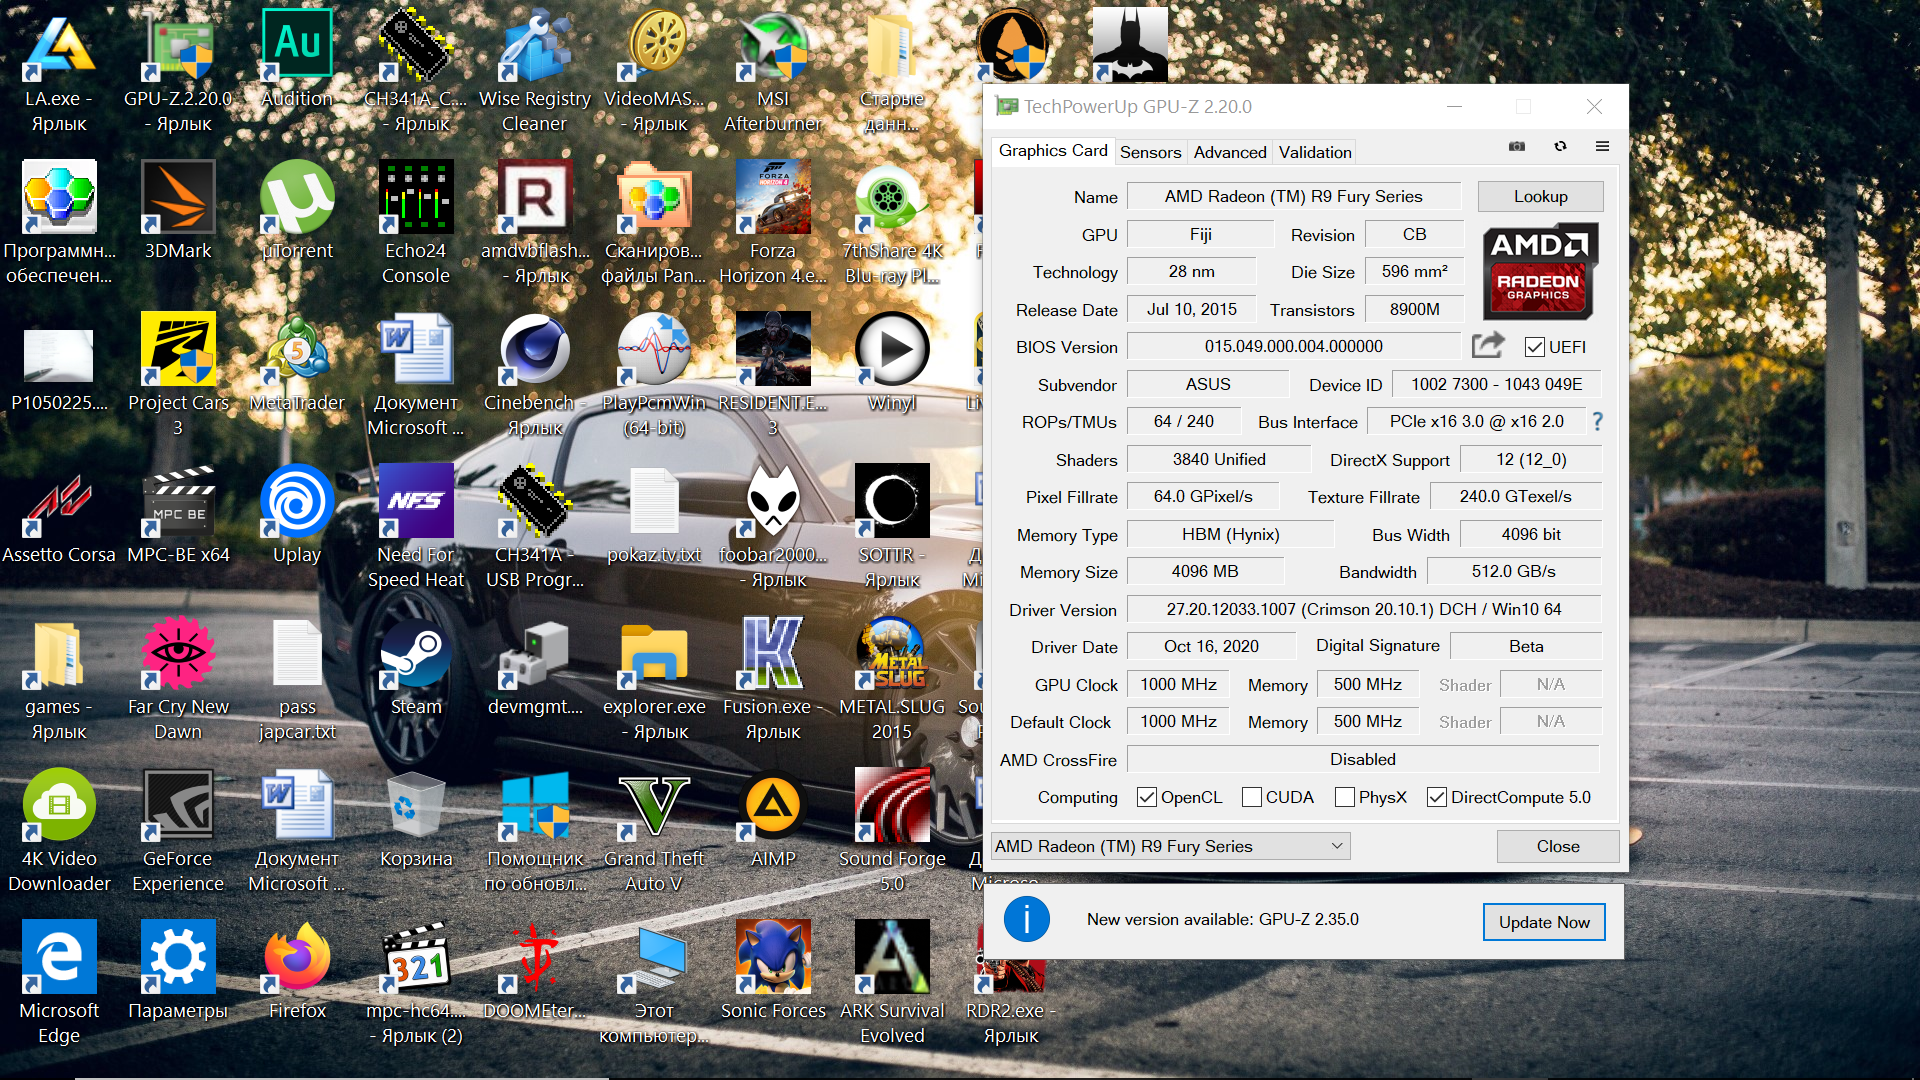Open the Advanced tab
Image resolution: width=1920 pixels, height=1080 pixels.
click(x=1229, y=152)
